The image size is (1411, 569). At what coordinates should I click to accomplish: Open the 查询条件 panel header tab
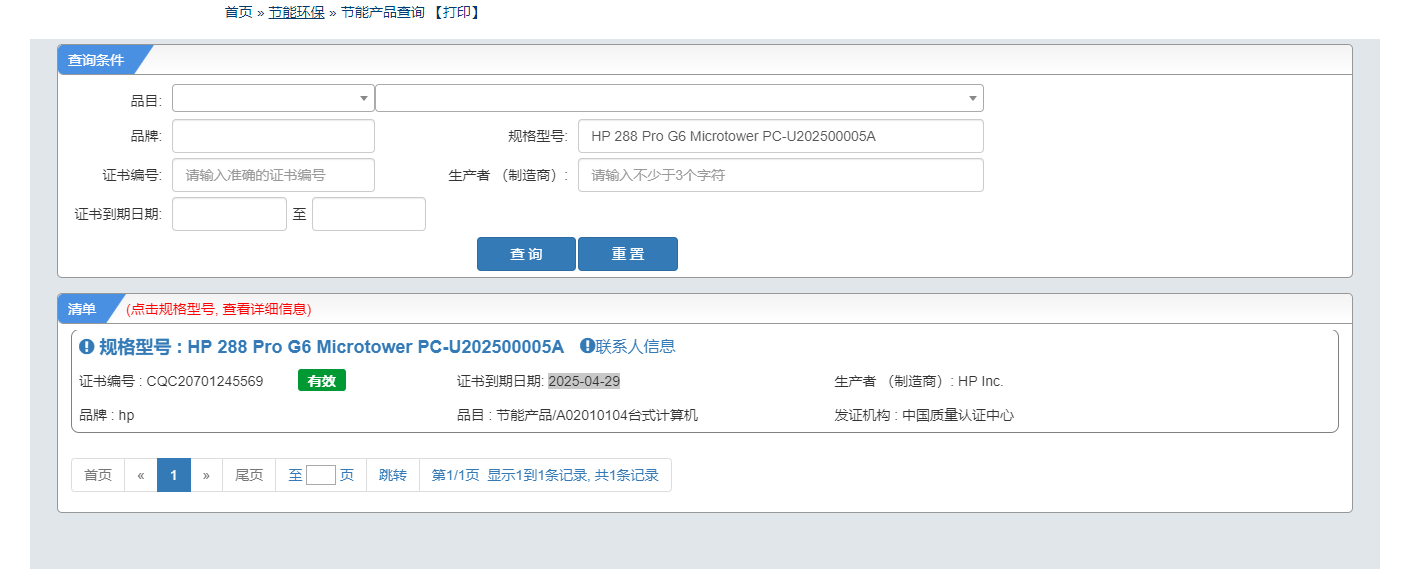point(96,60)
